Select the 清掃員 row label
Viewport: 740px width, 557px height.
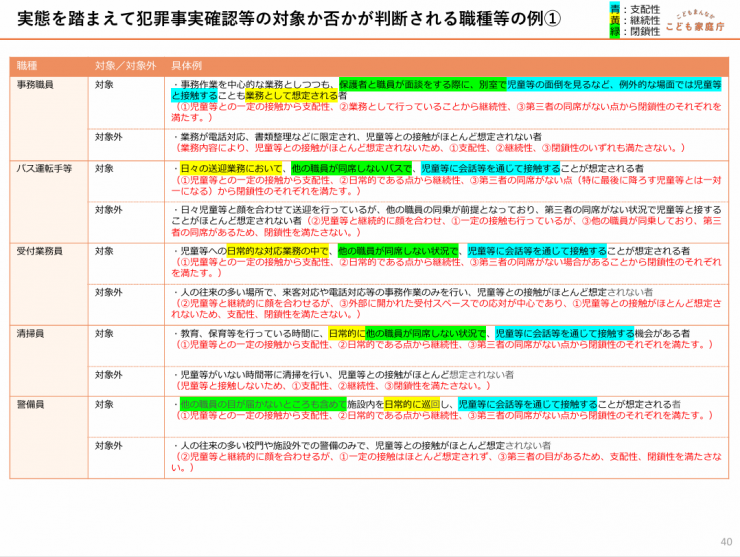[30, 334]
